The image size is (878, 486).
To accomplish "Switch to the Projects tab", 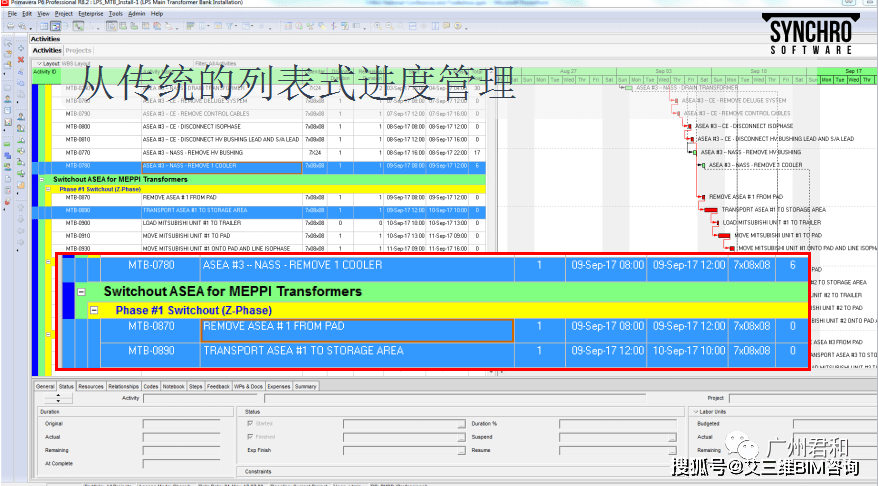I will 78,50.
